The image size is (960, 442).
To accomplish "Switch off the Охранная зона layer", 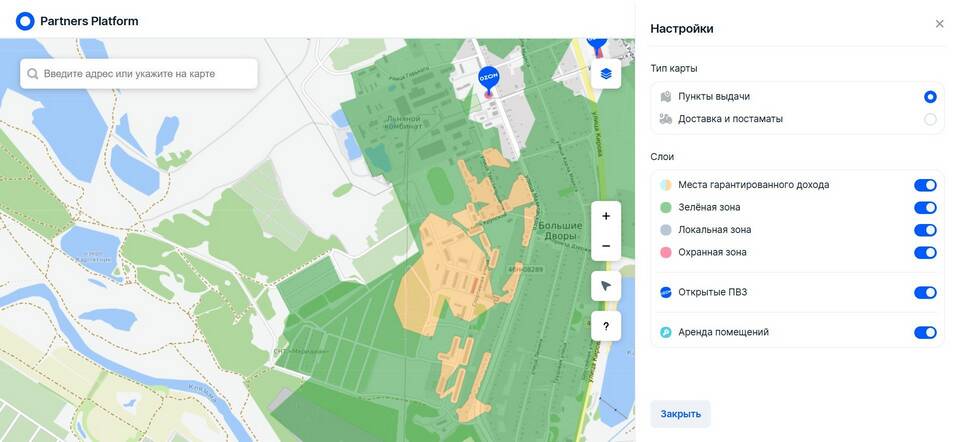I will 925,253.
